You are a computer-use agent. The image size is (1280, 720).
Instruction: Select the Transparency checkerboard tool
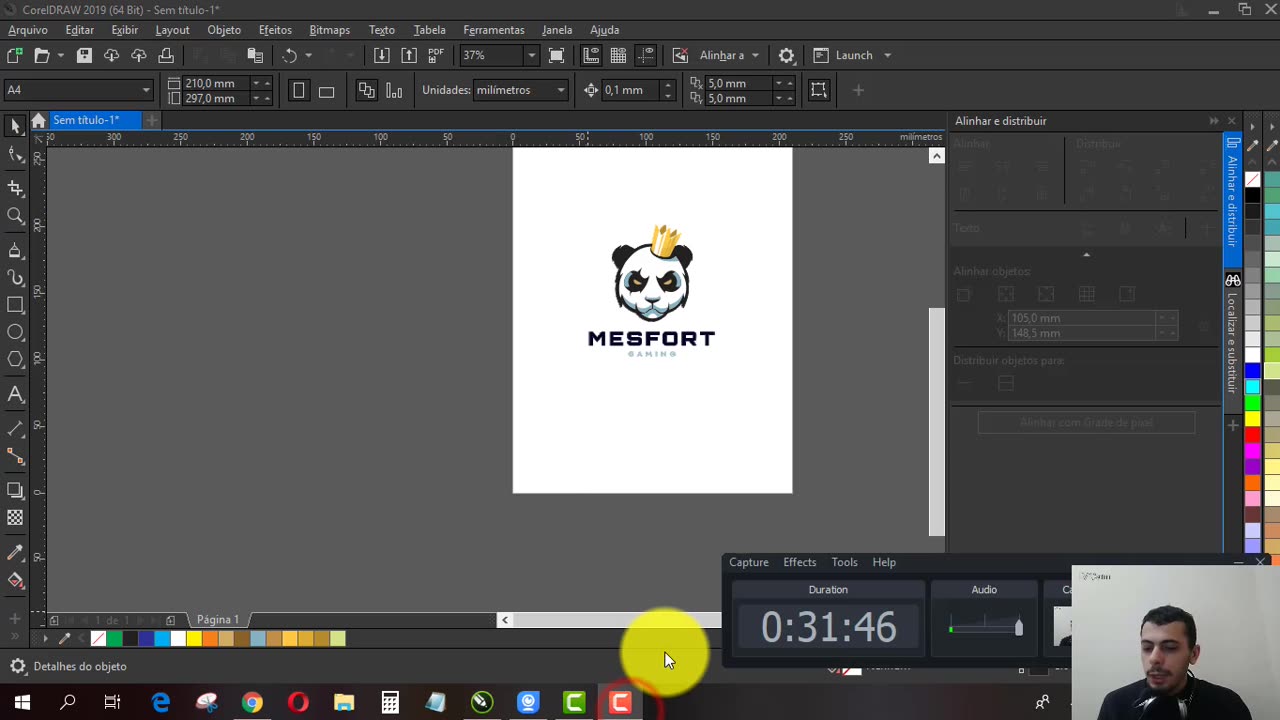(15, 518)
